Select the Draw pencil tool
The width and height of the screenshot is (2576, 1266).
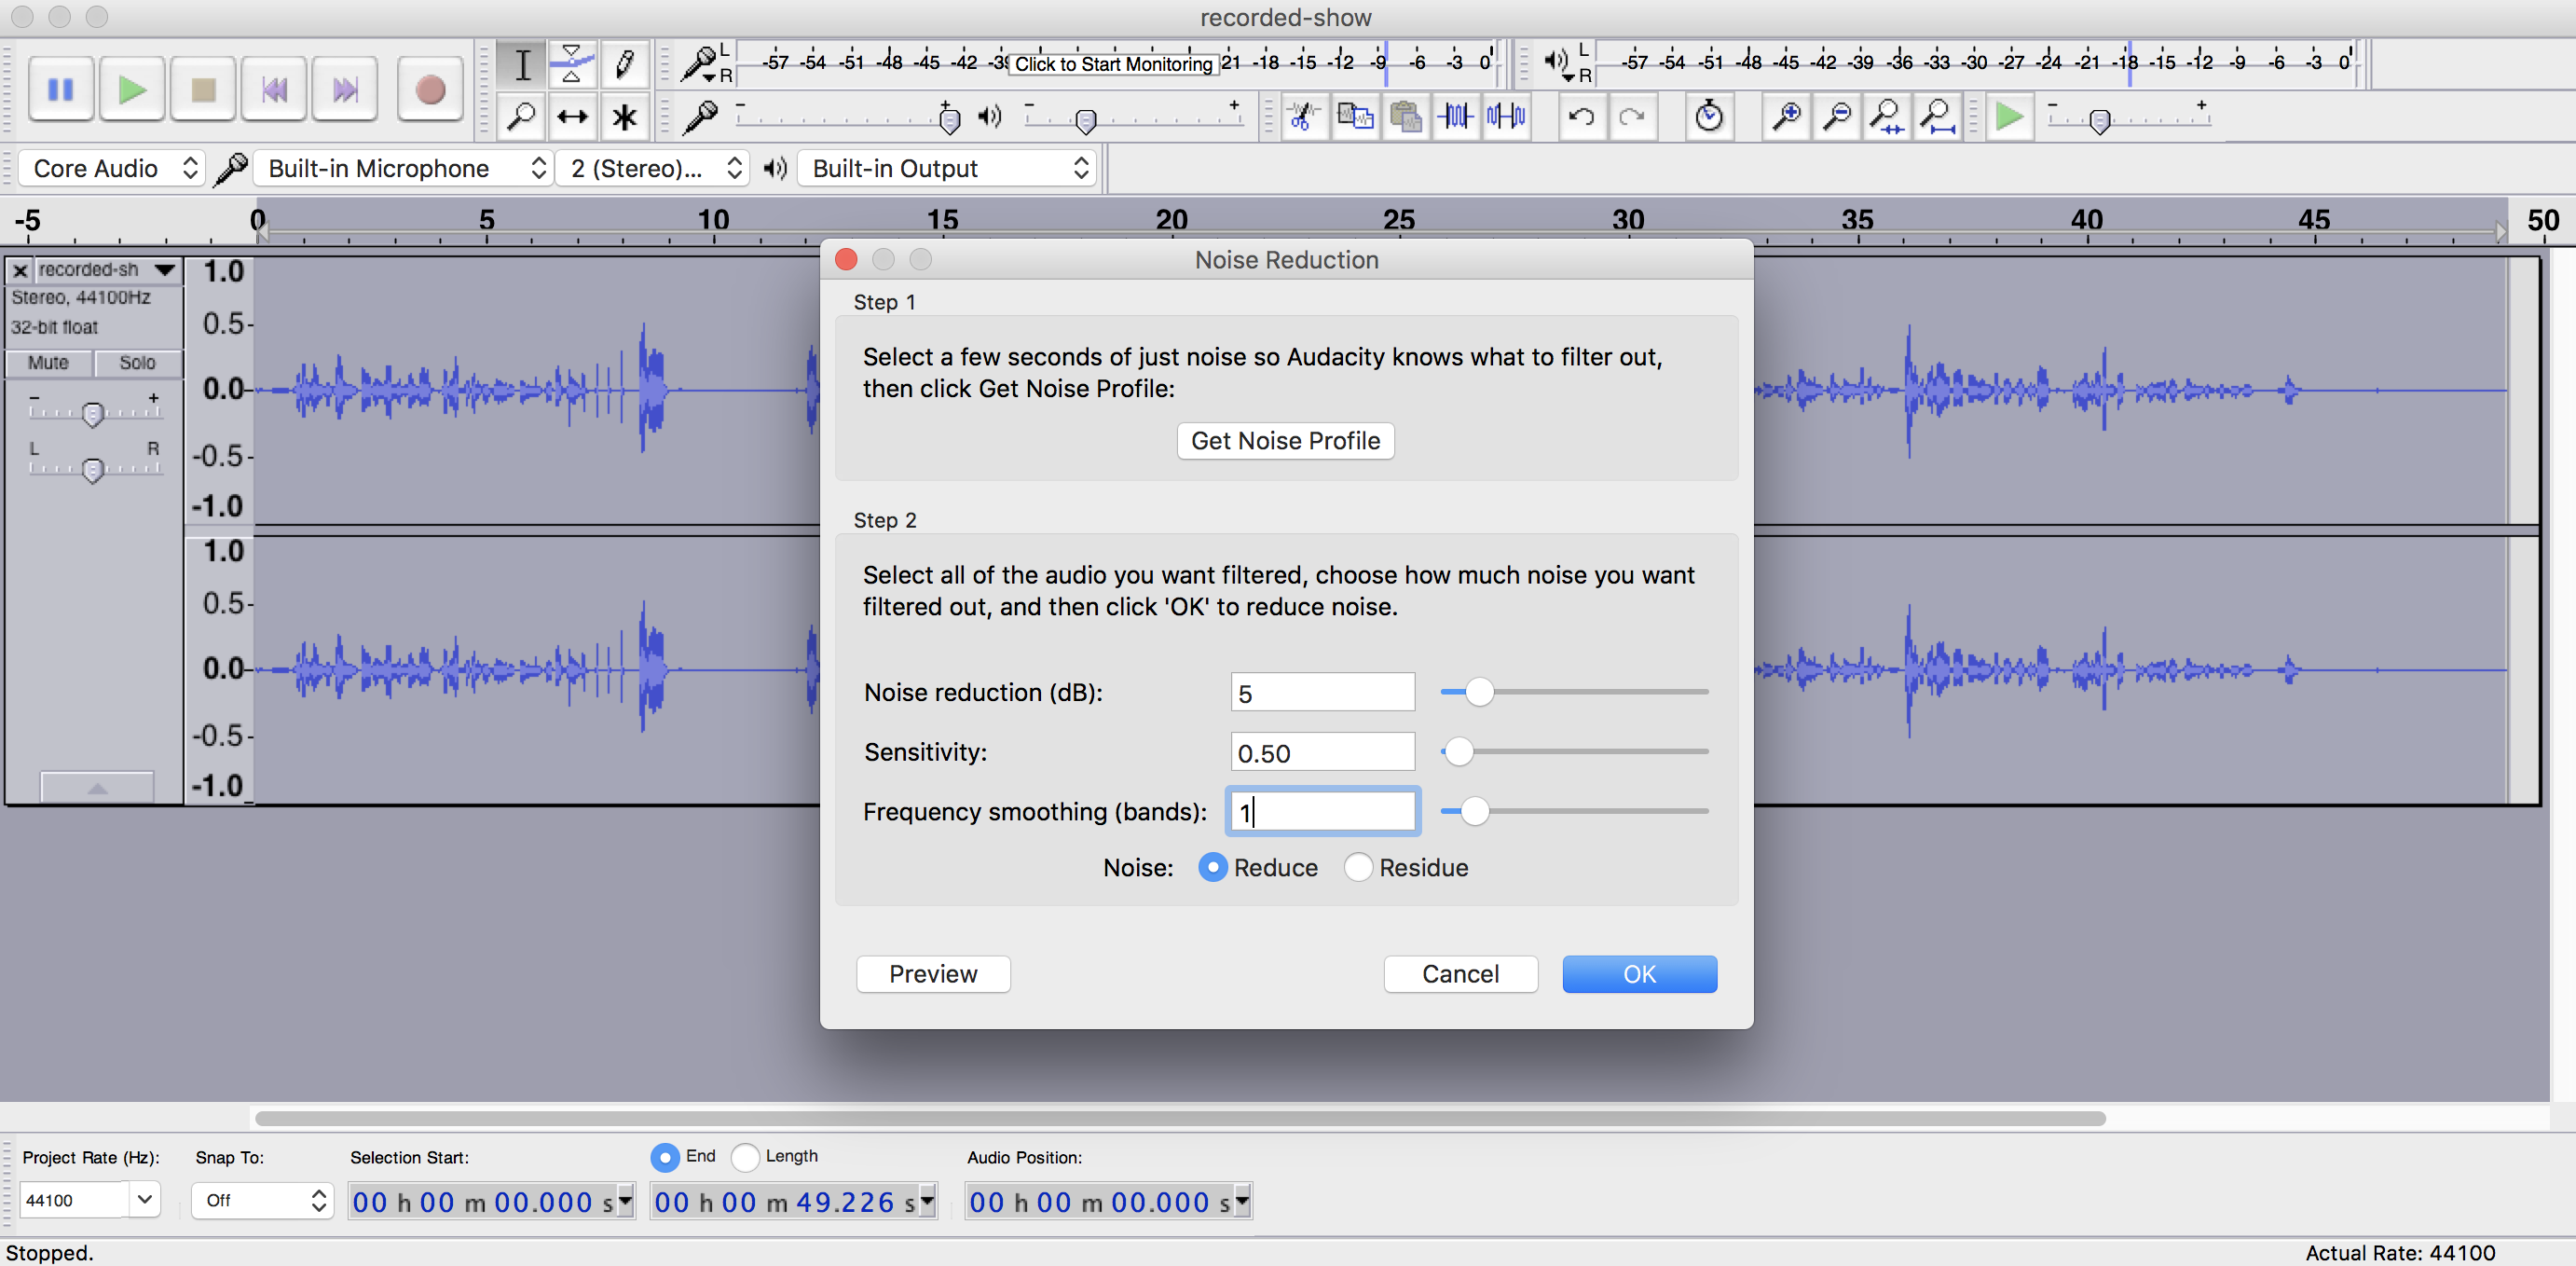(x=624, y=65)
